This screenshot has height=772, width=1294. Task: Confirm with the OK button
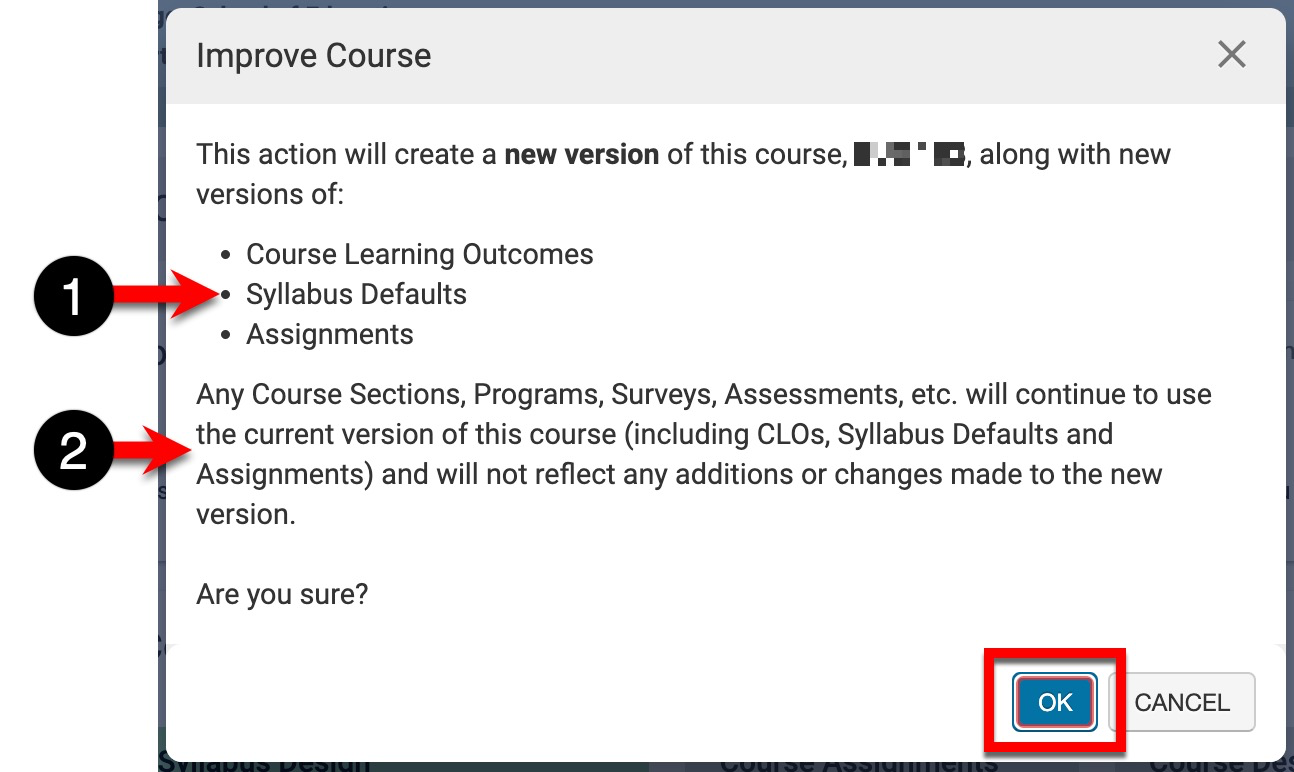point(1055,702)
